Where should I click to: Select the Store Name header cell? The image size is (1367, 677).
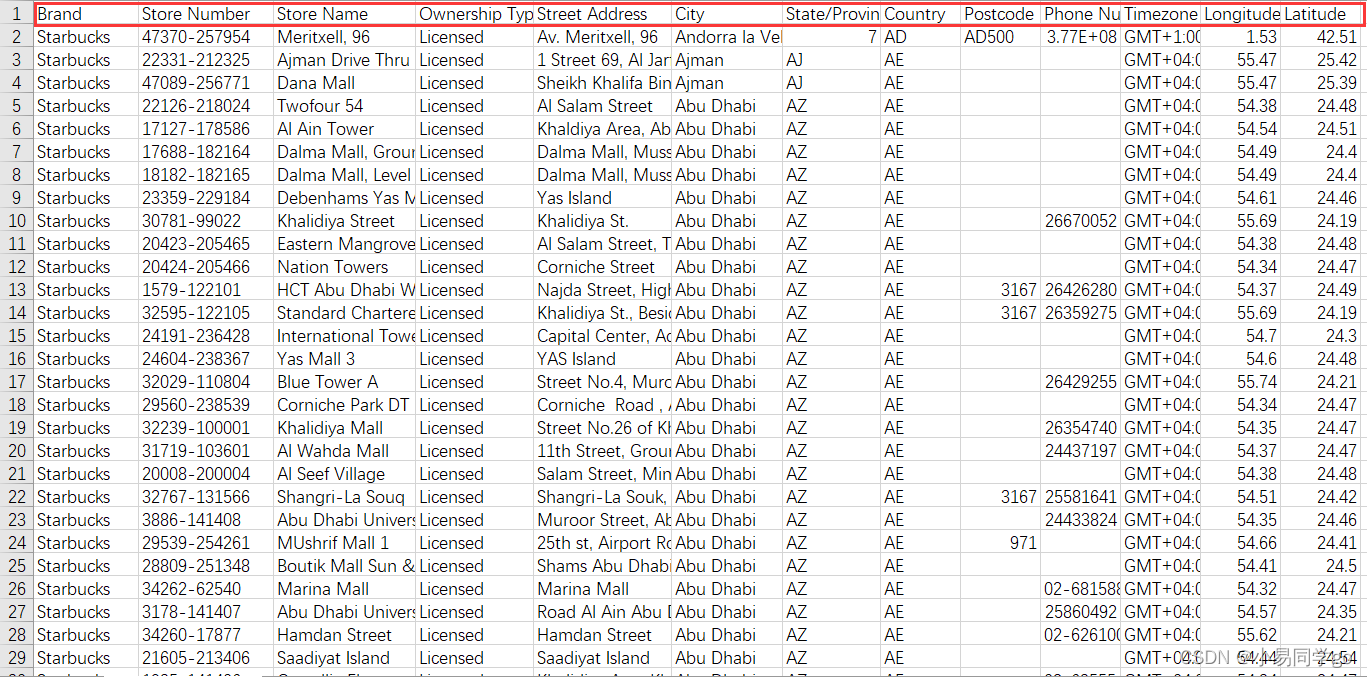point(345,14)
